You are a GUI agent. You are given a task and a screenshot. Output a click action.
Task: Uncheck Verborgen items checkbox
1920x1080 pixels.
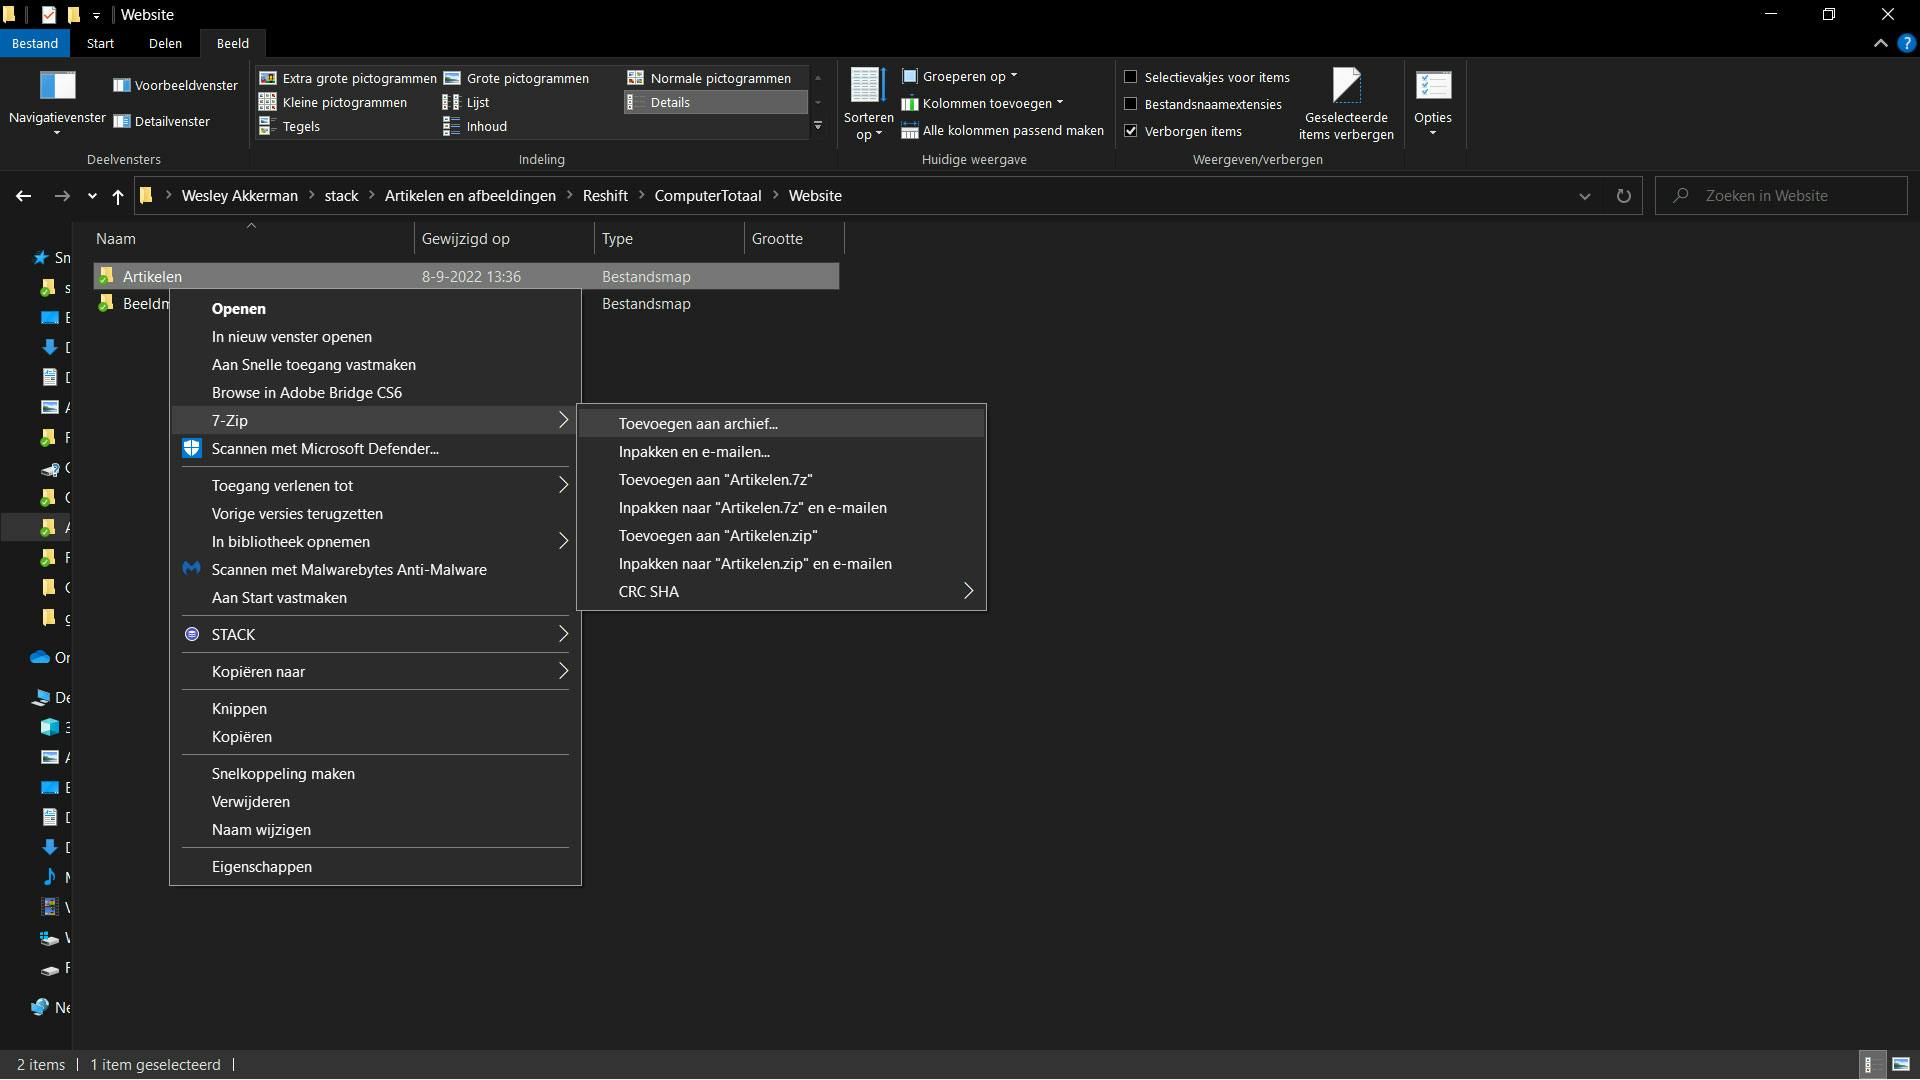pyautogui.click(x=1131, y=131)
